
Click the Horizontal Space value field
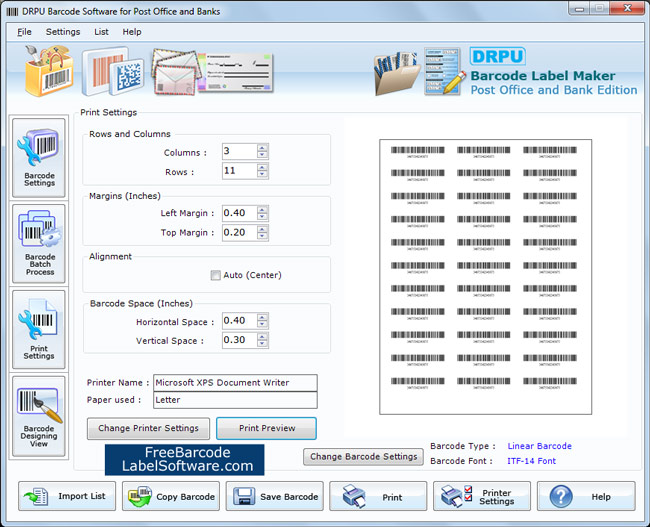[240, 321]
